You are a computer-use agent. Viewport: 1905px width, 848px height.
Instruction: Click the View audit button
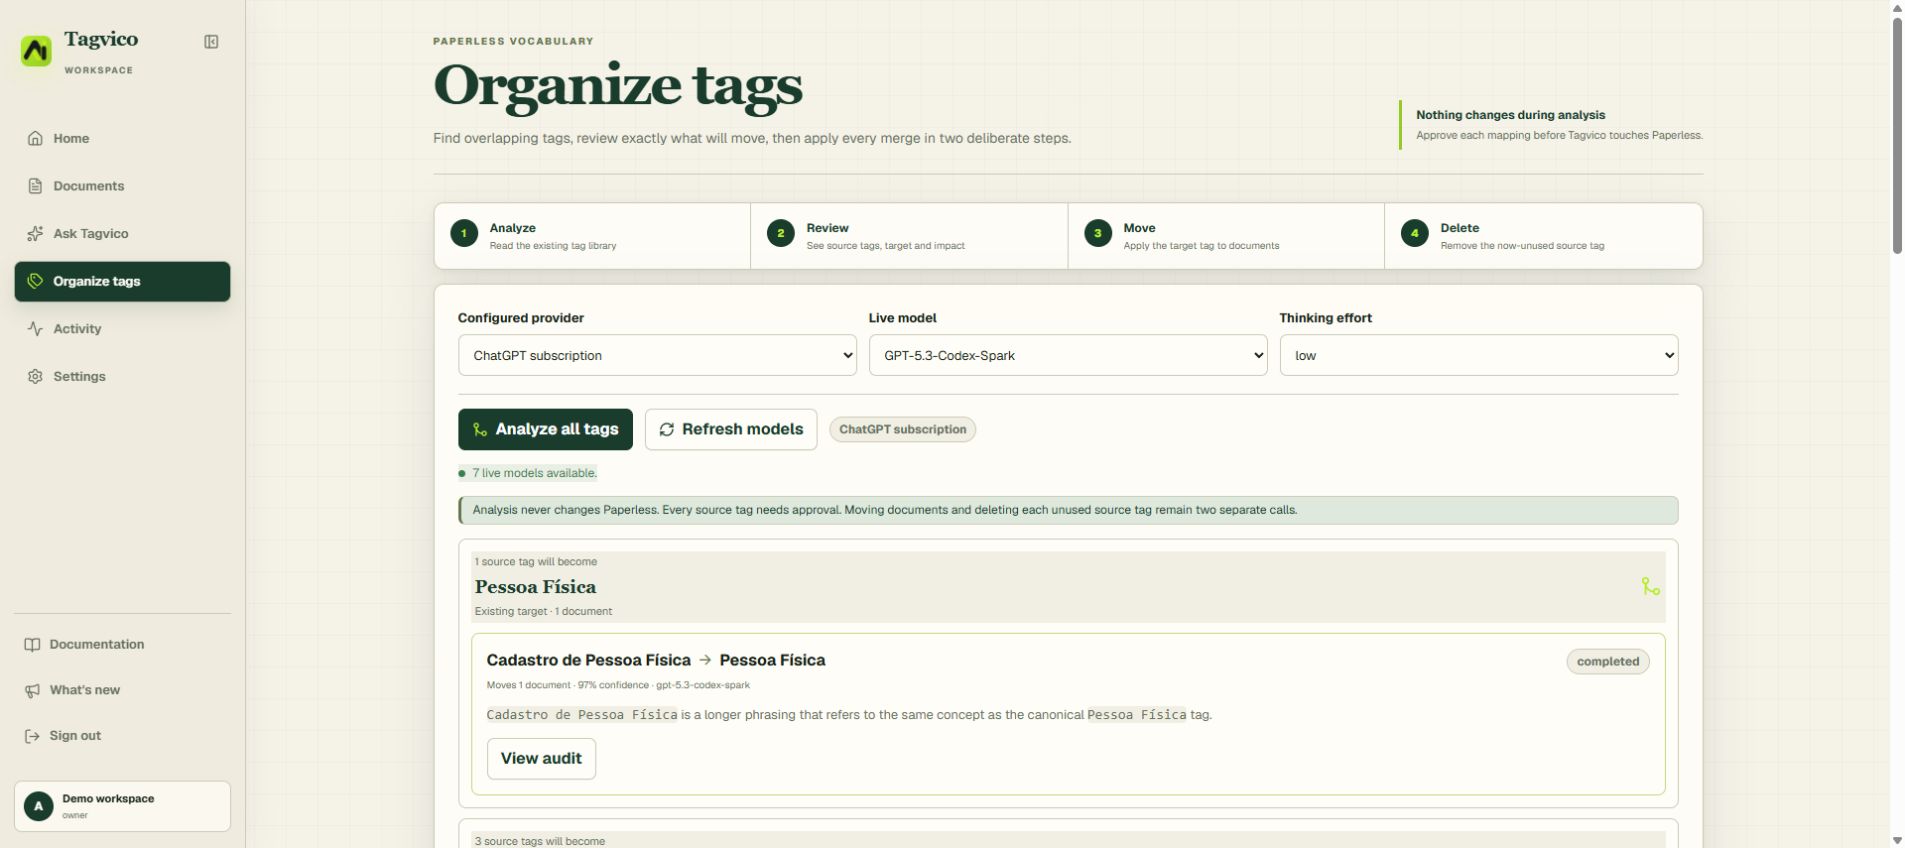click(541, 758)
